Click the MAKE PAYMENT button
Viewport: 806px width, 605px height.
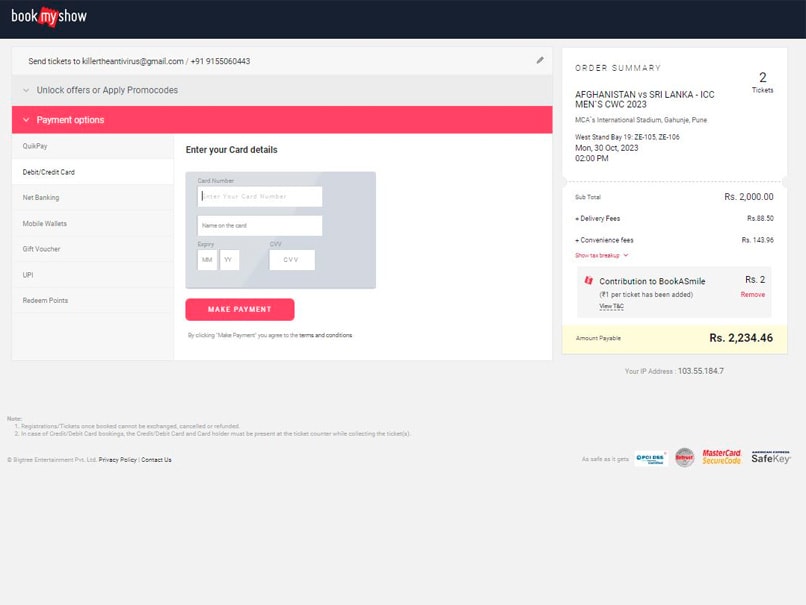(240, 309)
